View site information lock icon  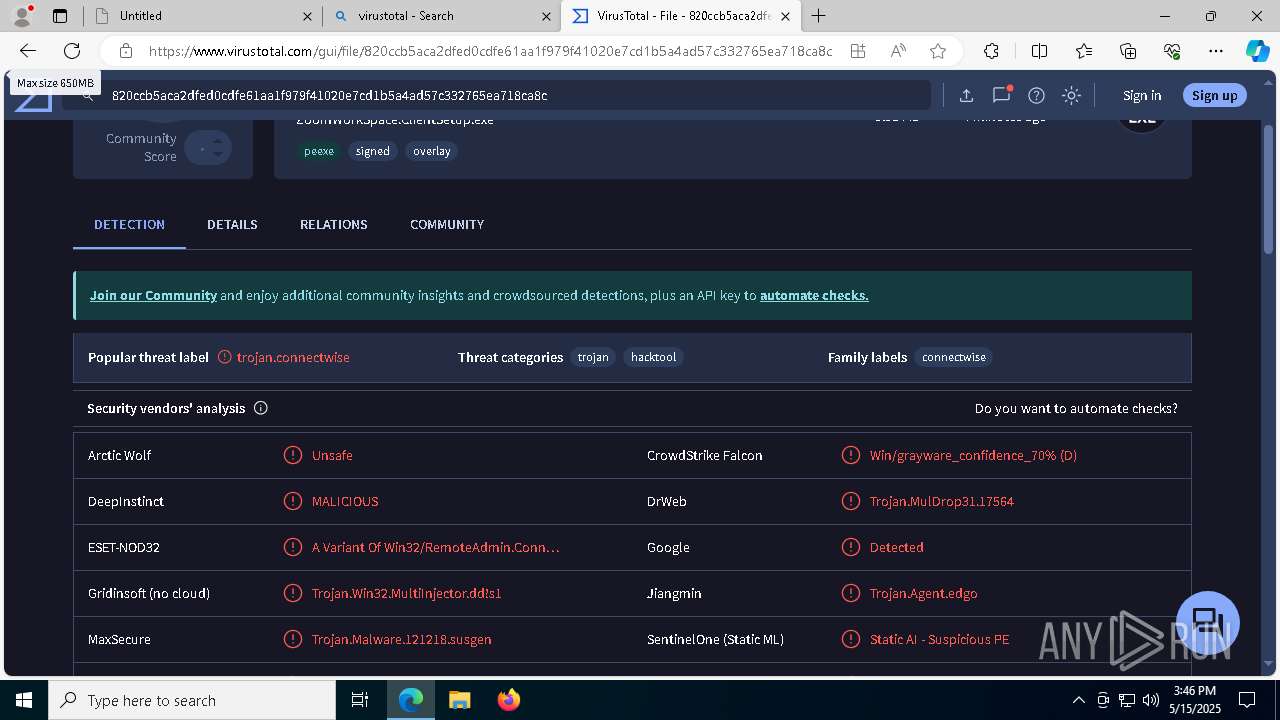click(125, 51)
